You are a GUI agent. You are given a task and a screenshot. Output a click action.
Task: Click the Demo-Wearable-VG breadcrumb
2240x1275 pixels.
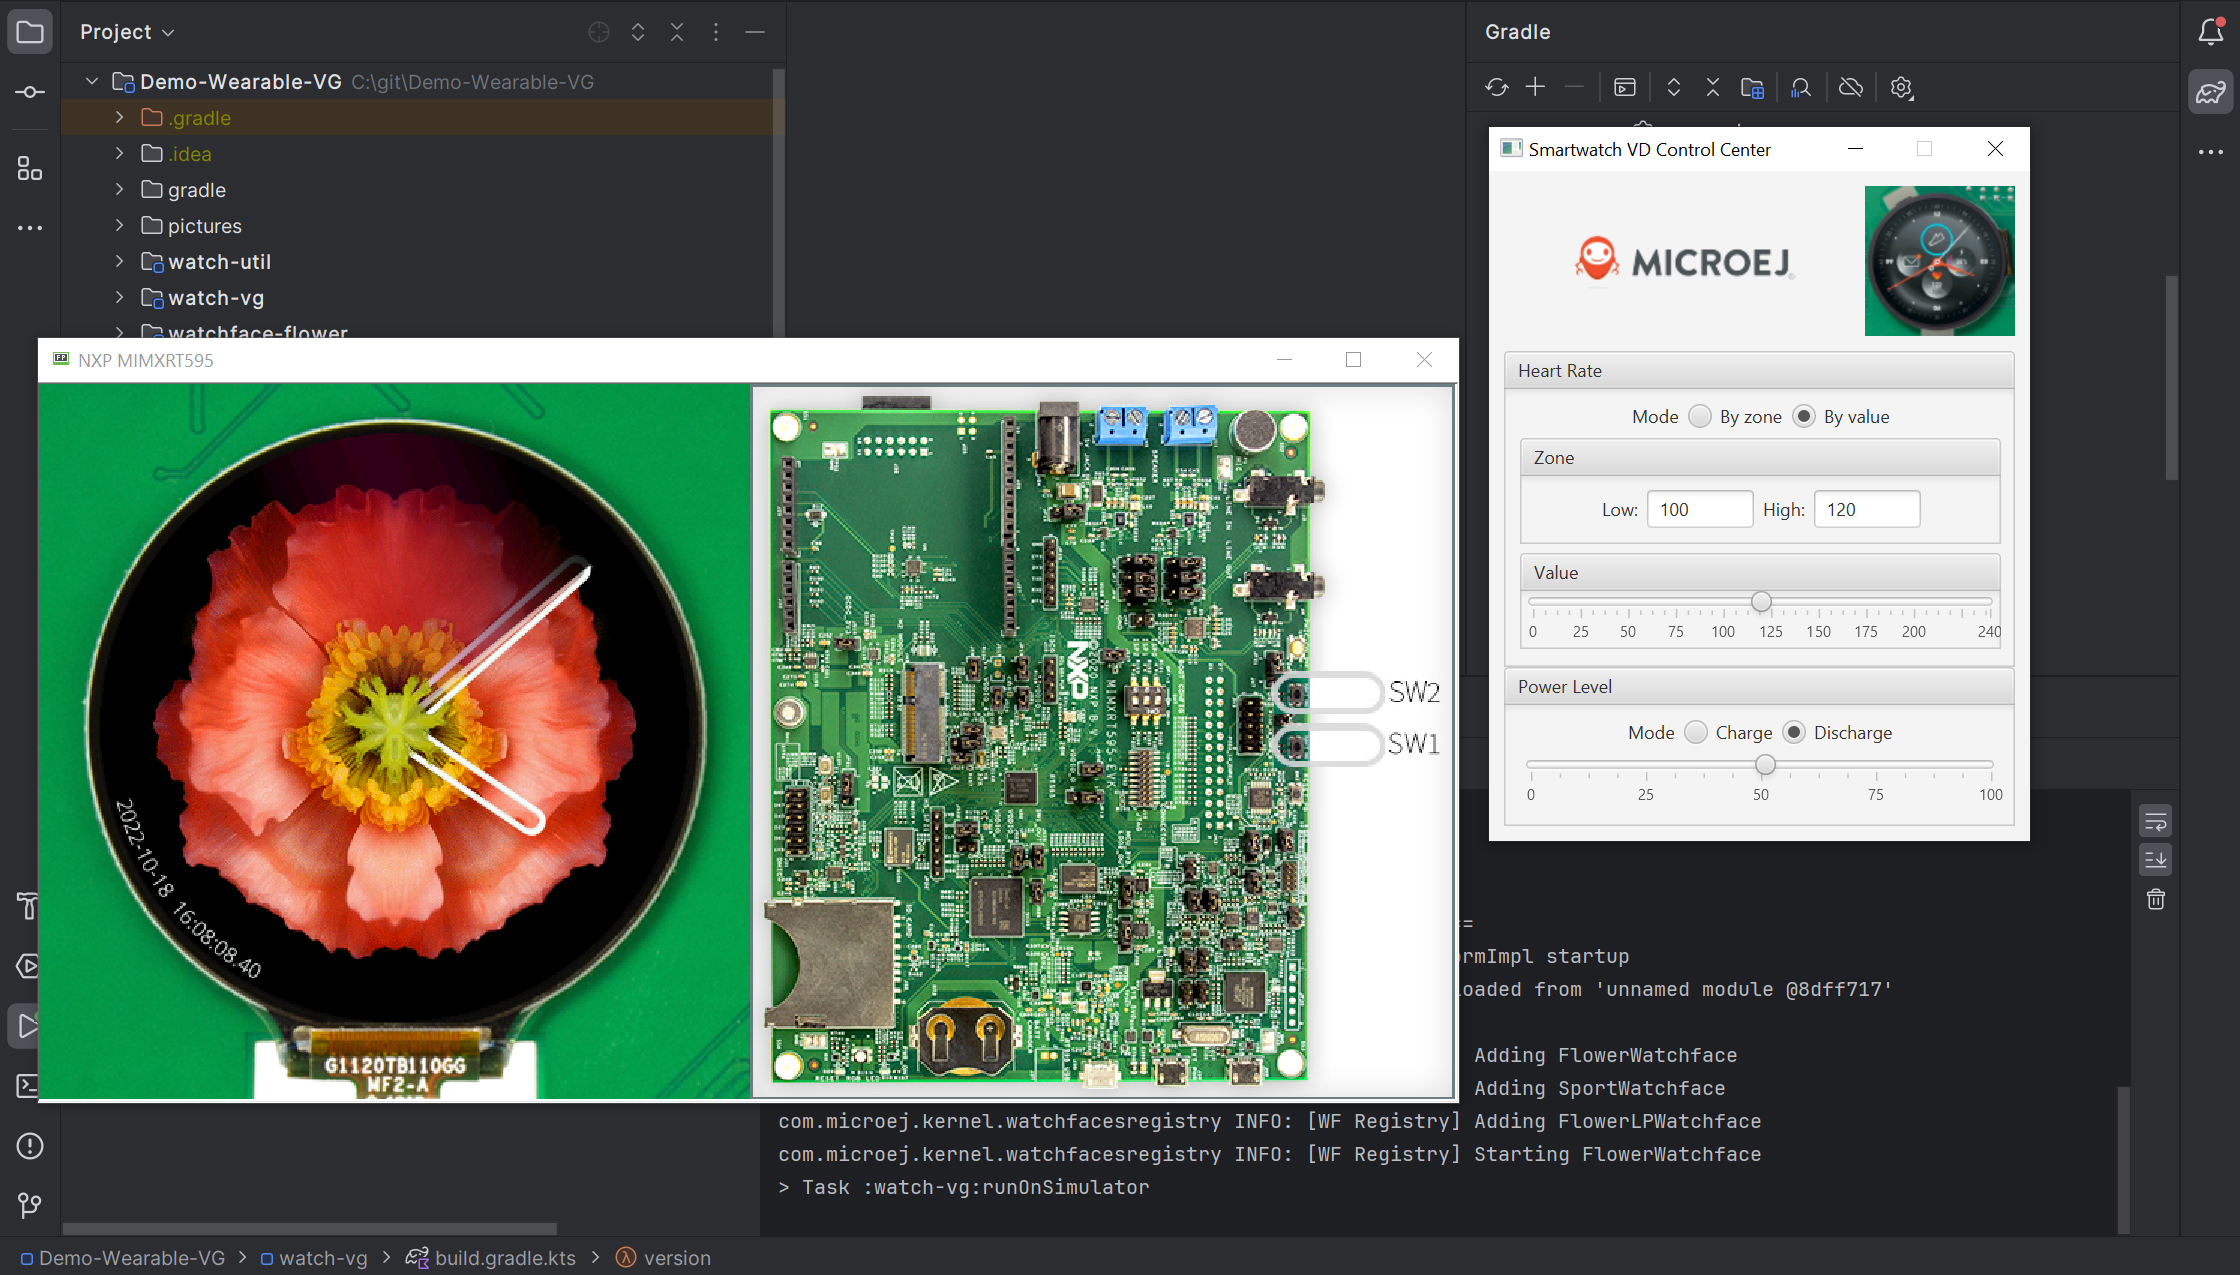tap(131, 1258)
